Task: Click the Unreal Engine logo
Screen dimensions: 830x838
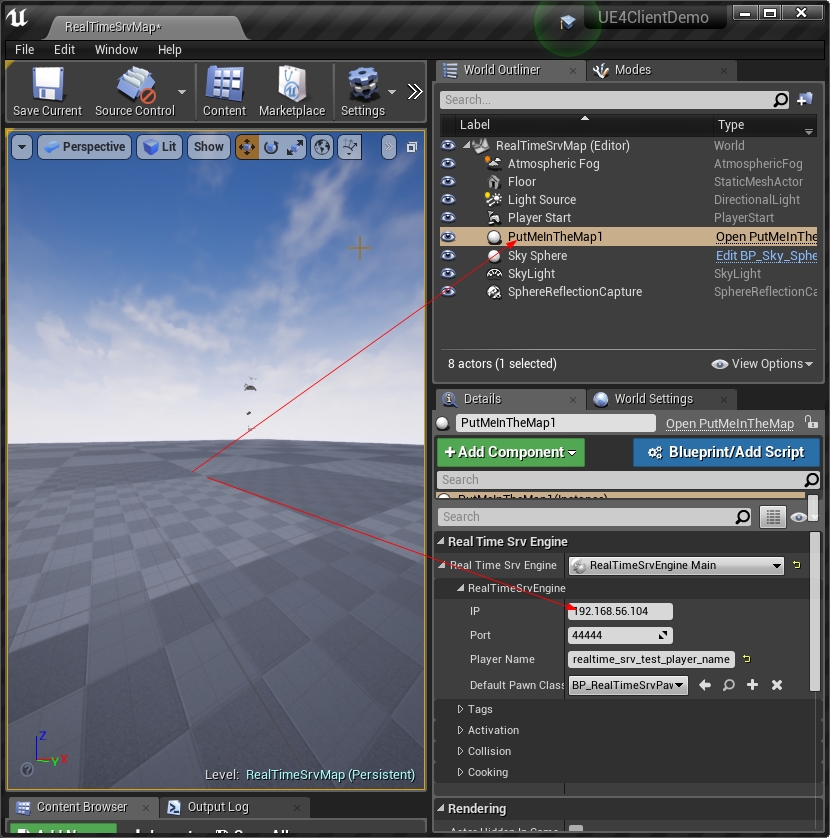Action: [17, 17]
